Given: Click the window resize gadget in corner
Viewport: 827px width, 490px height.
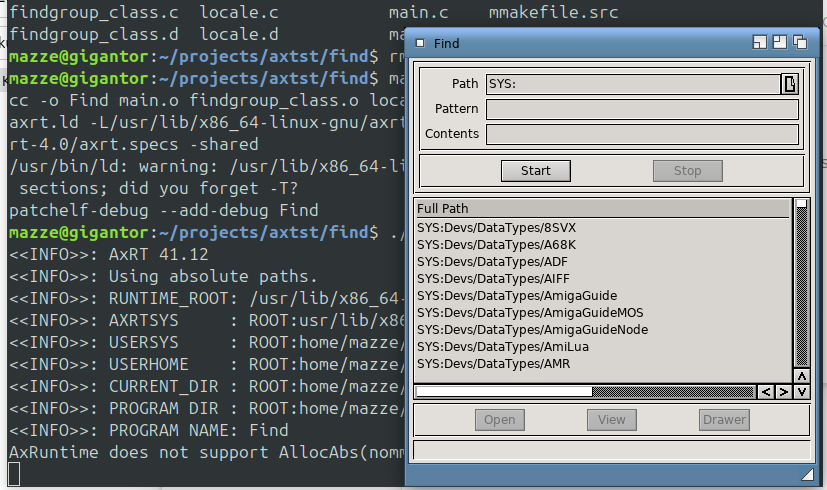Looking at the screenshot, I should pos(806,474).
